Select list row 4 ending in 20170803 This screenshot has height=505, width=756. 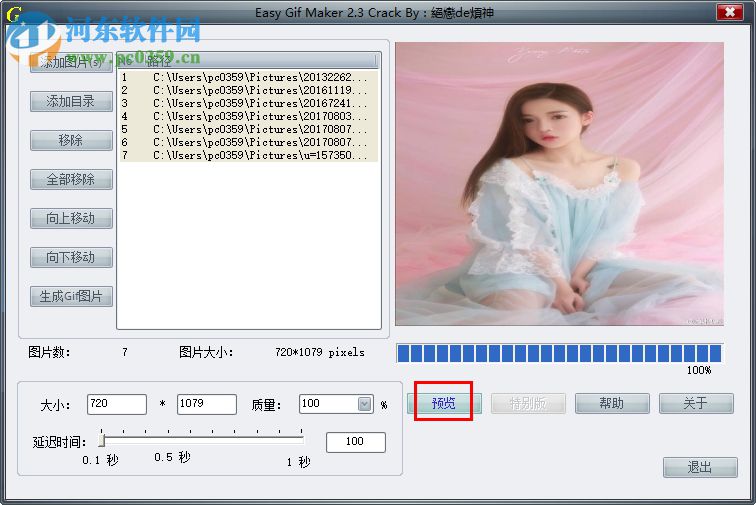[x=249, y=116]
